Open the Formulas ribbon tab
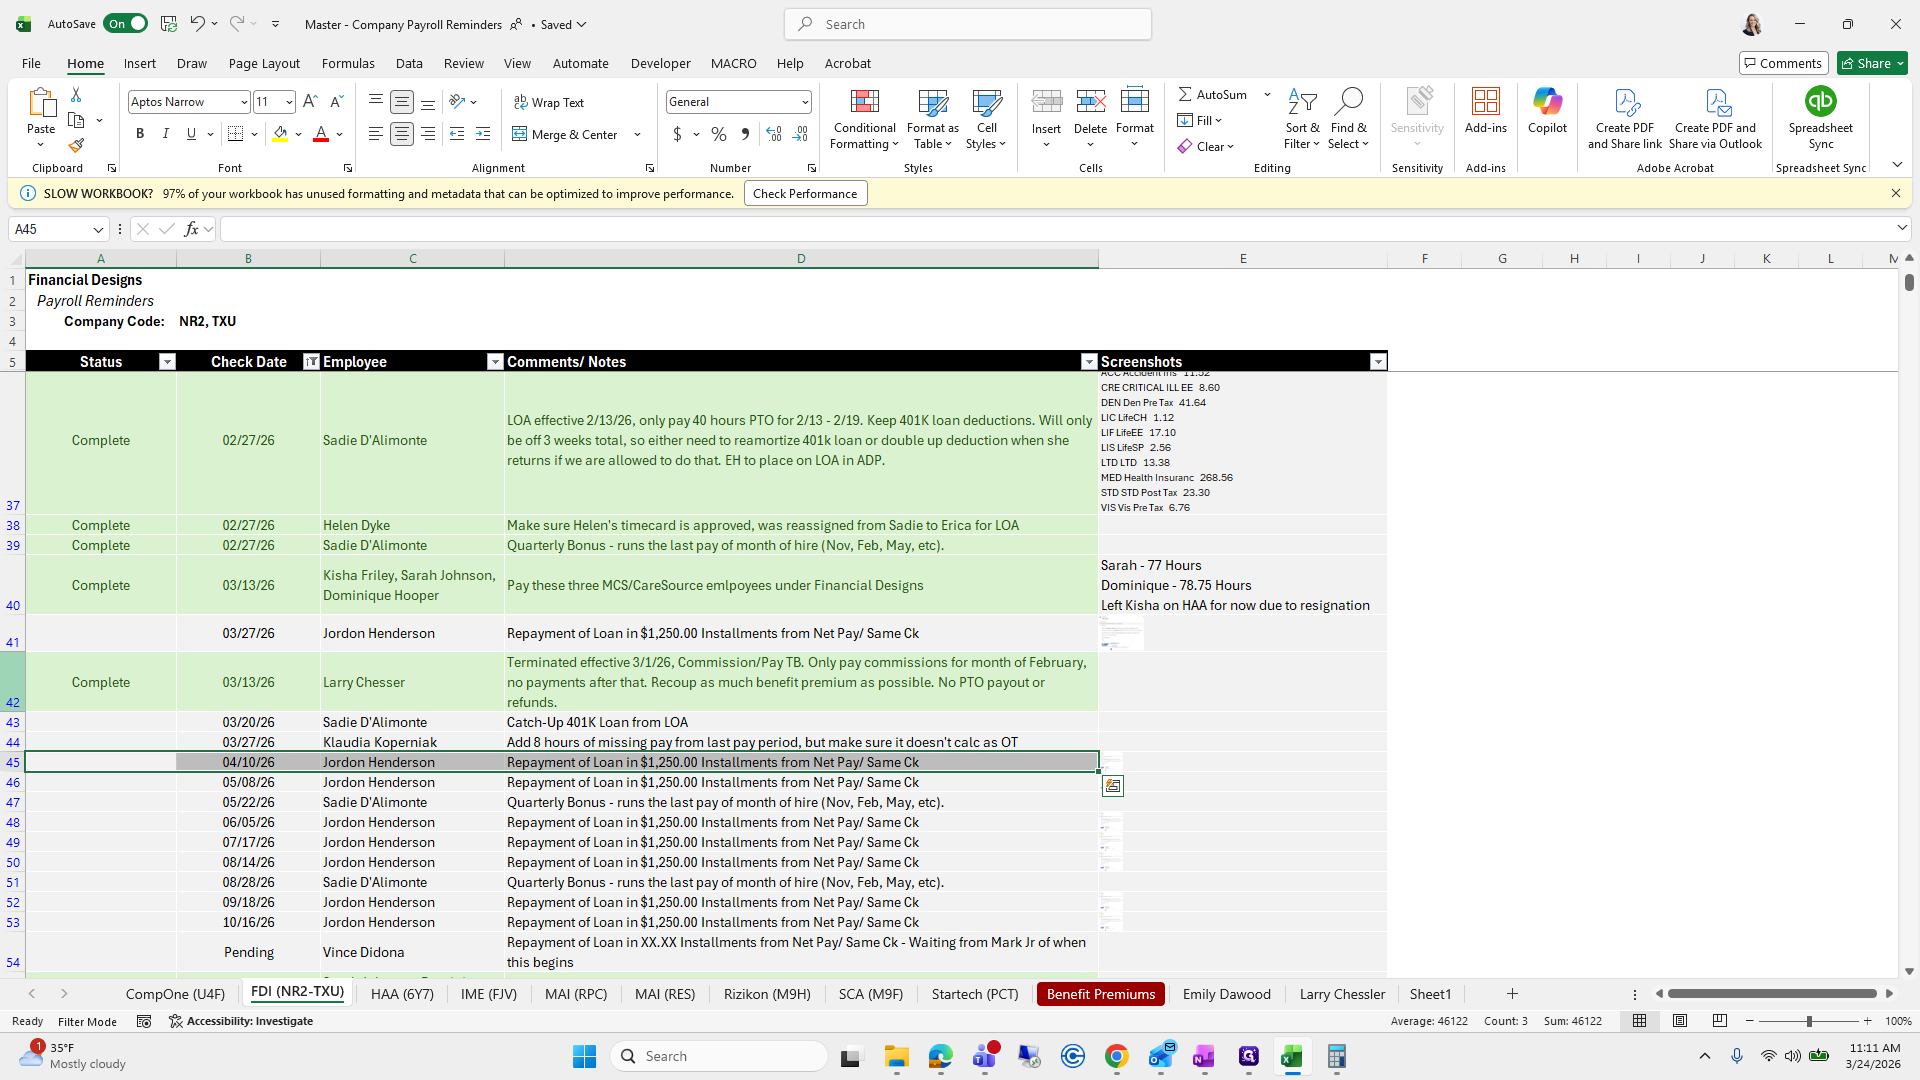Screen dimensions: 1920x1080 pyautogui.click(x=348, y=63)
